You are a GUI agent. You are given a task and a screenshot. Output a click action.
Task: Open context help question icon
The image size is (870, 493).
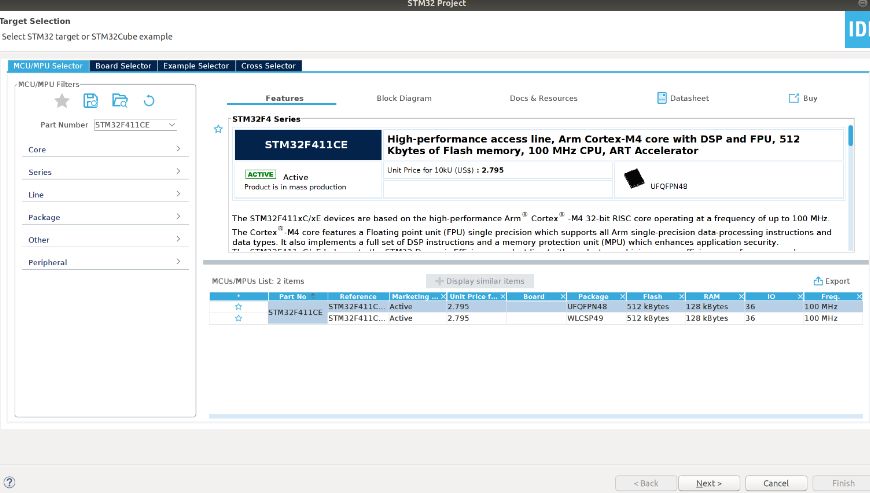9,482
